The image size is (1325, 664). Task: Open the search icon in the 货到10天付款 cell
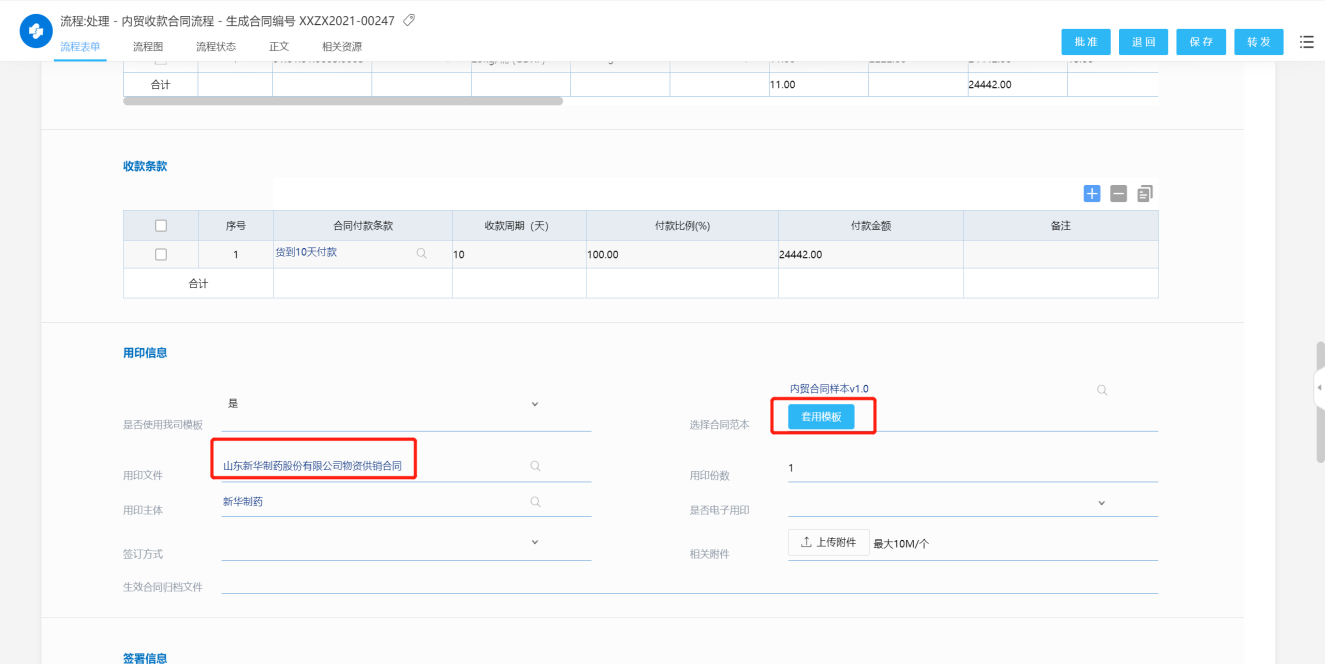pyautogui.click(x=422, y=254)
